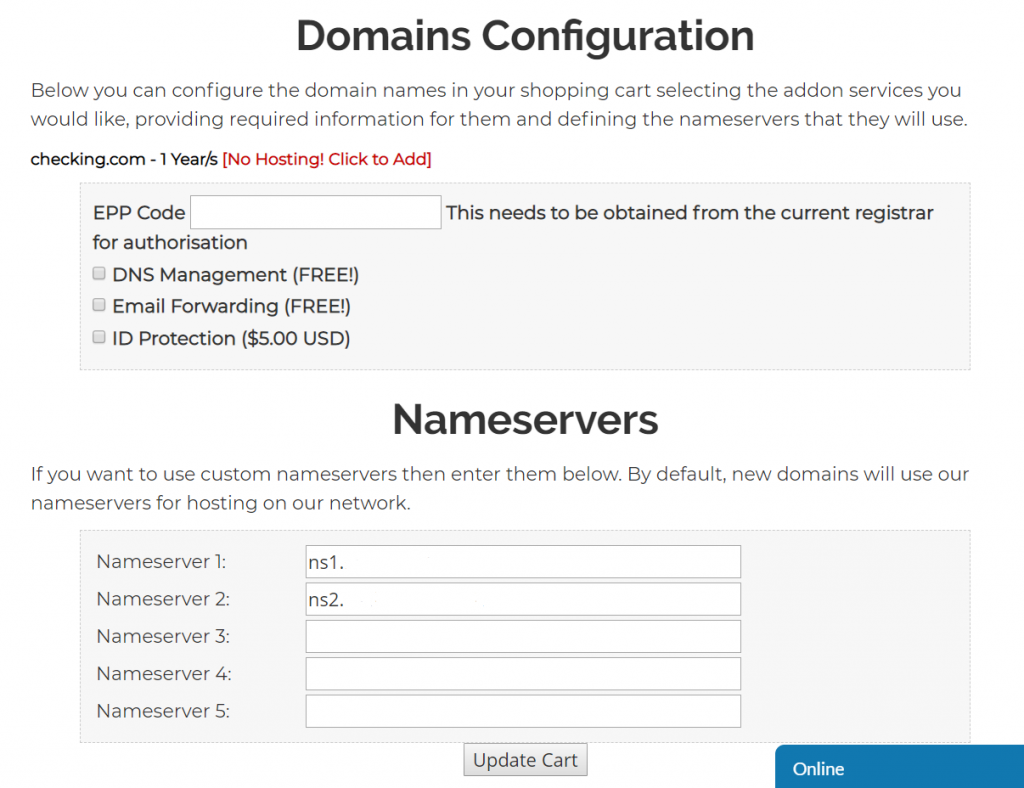Check ID Protection ($5.00 USD) option
The width and height of the screenshot is (1024, 788).
pos(99,337)
